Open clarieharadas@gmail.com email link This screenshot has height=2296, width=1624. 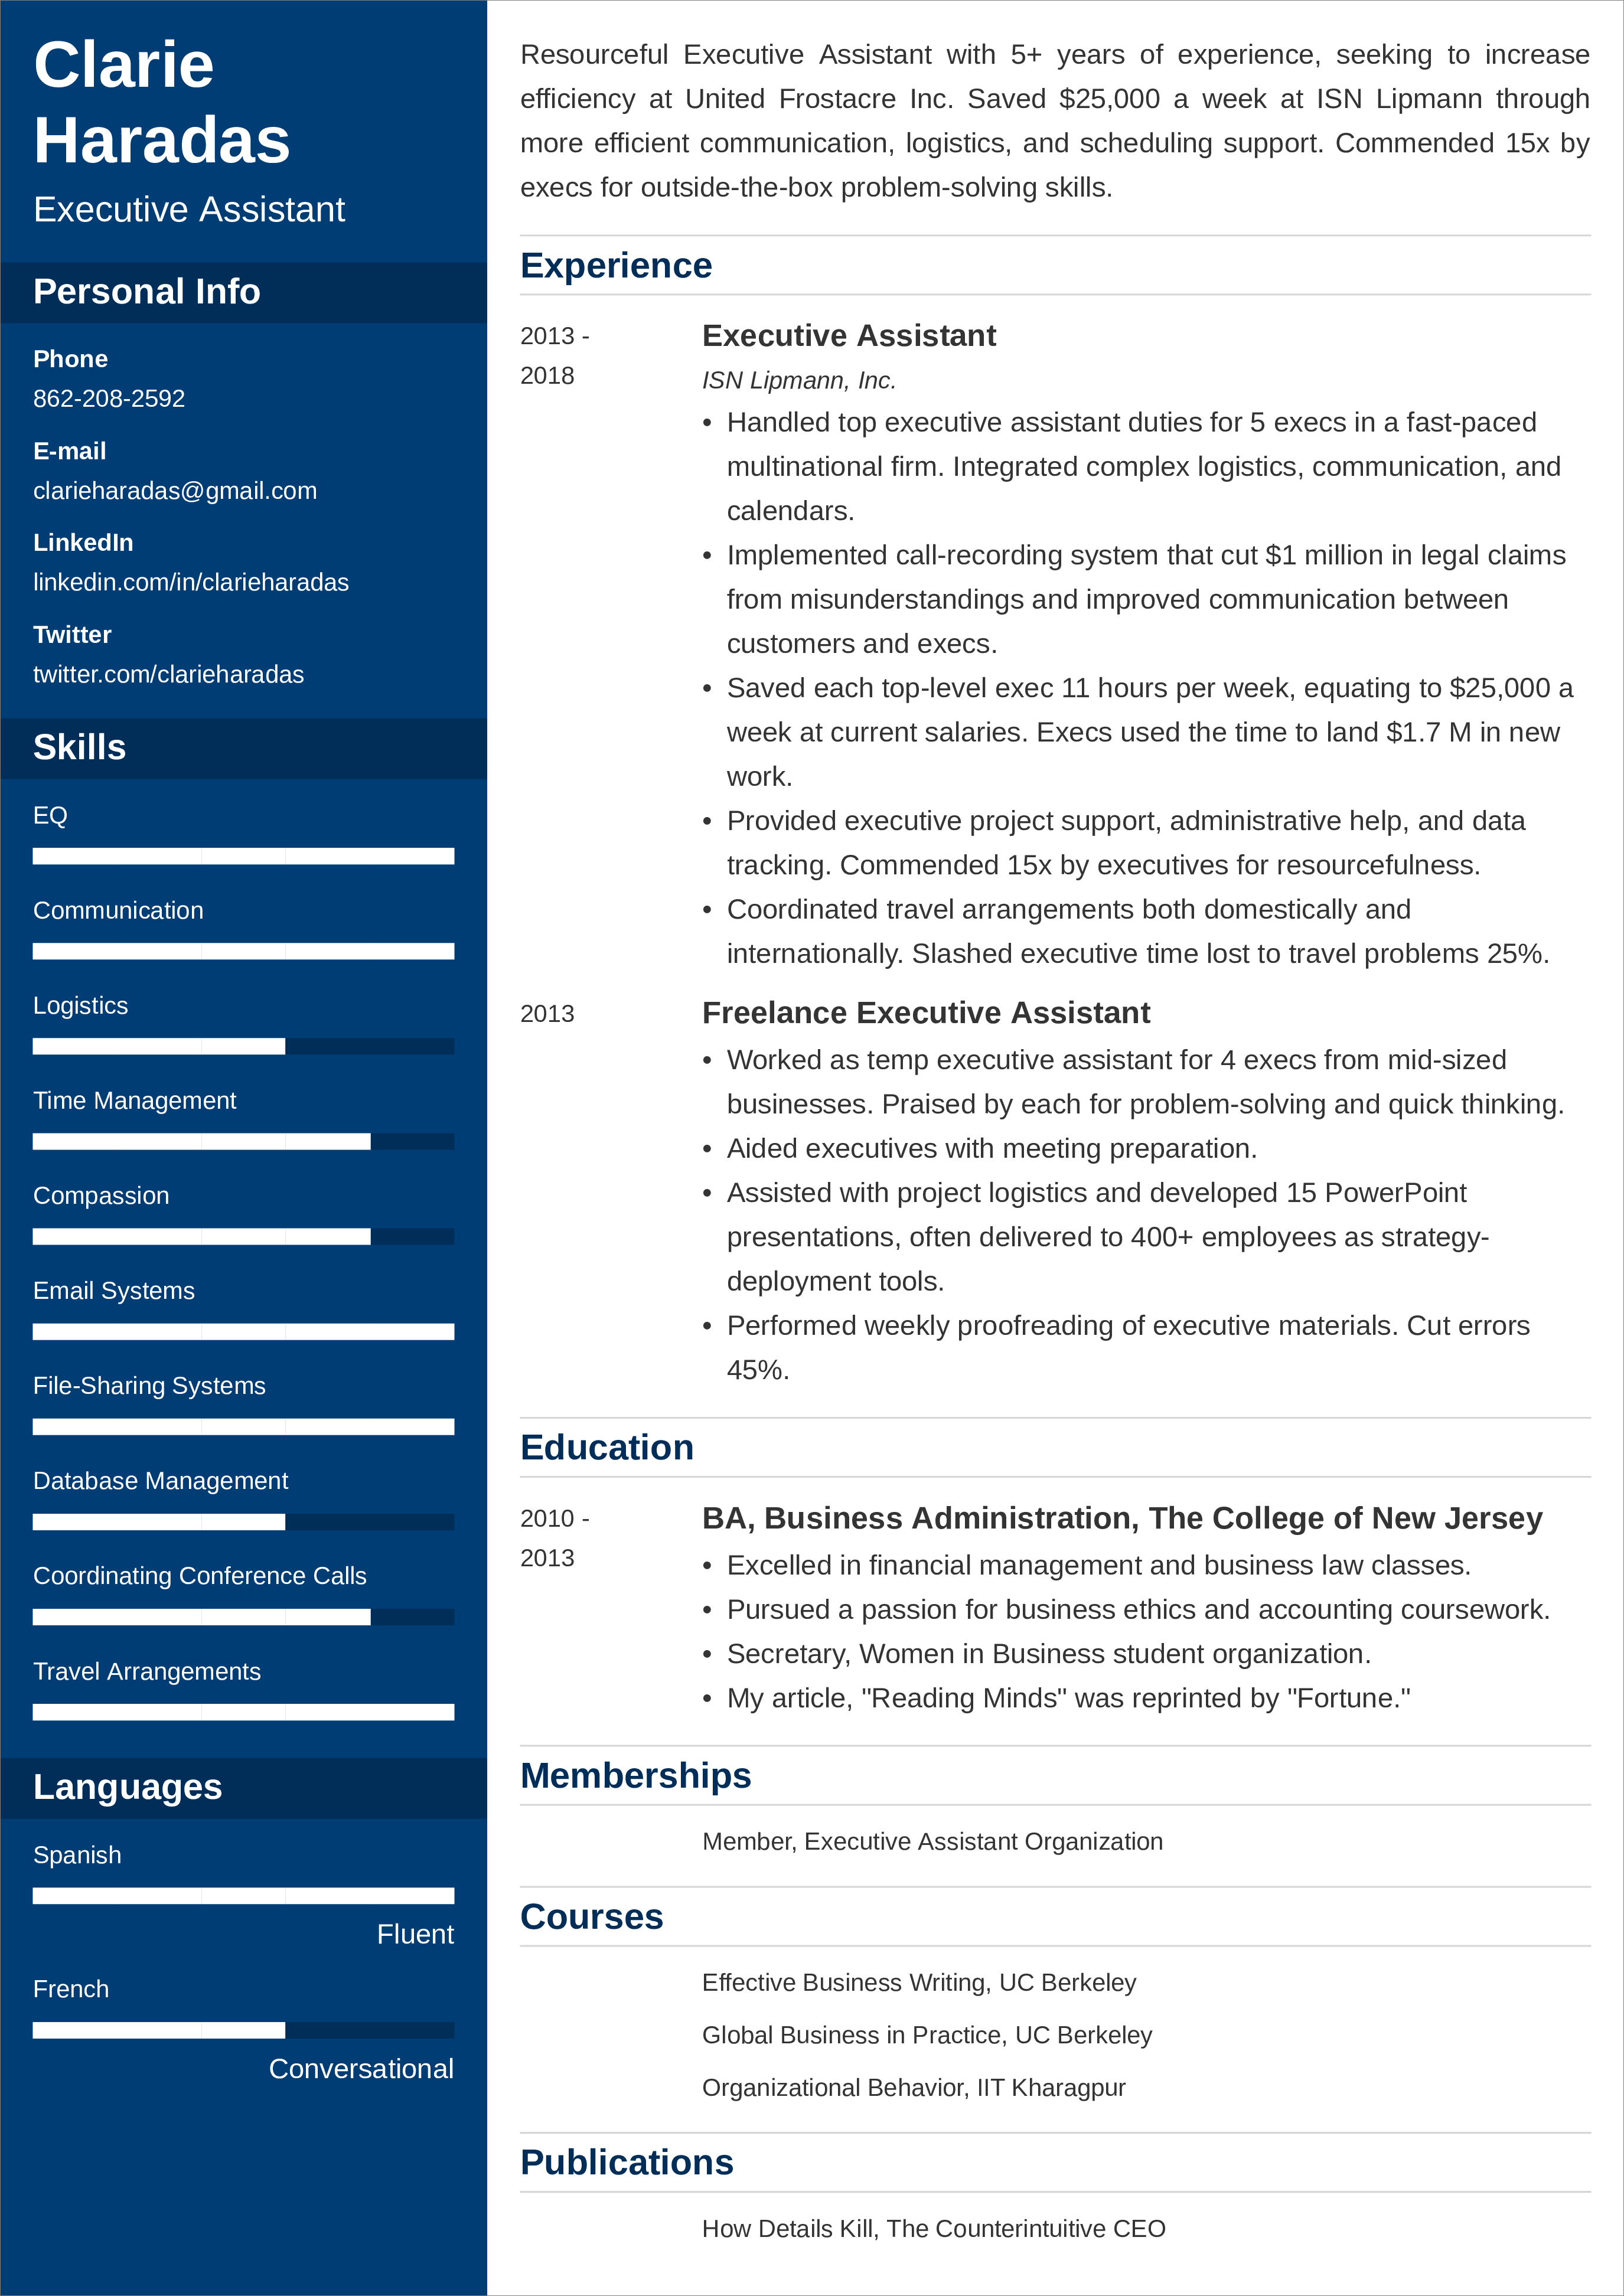(x=176, y=490)
